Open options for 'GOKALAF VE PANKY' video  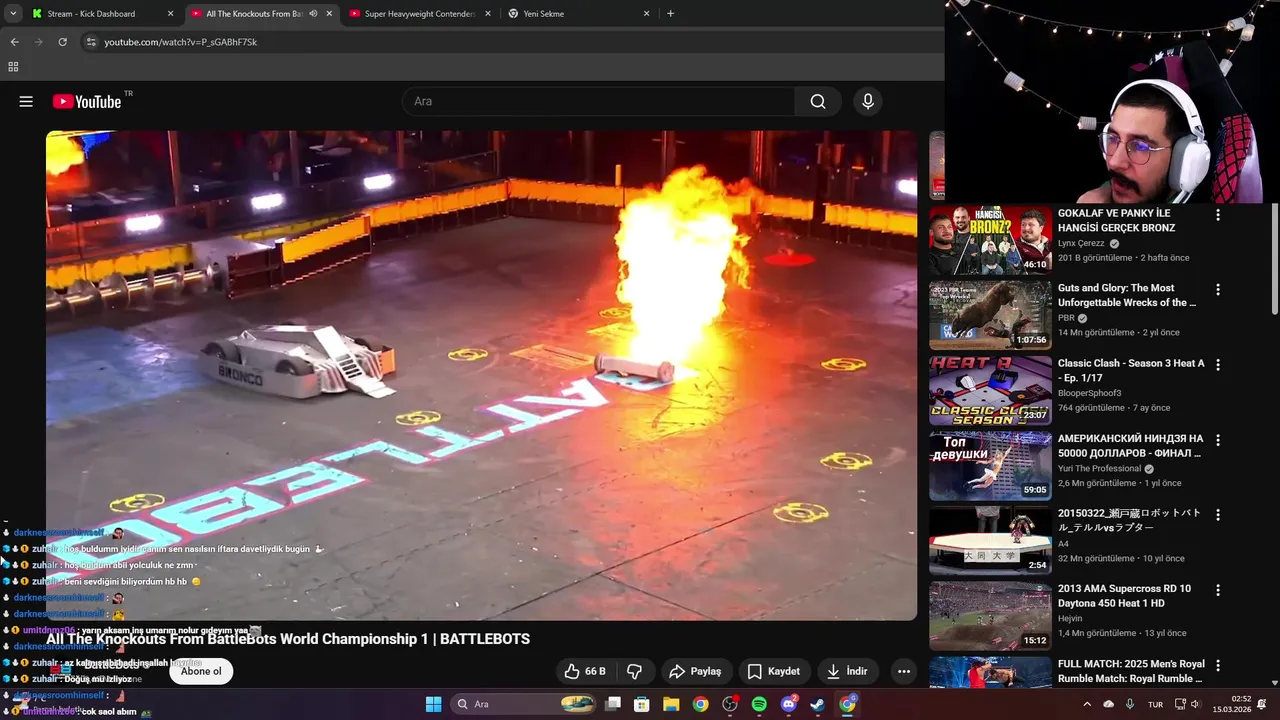tap(1217, 215)
